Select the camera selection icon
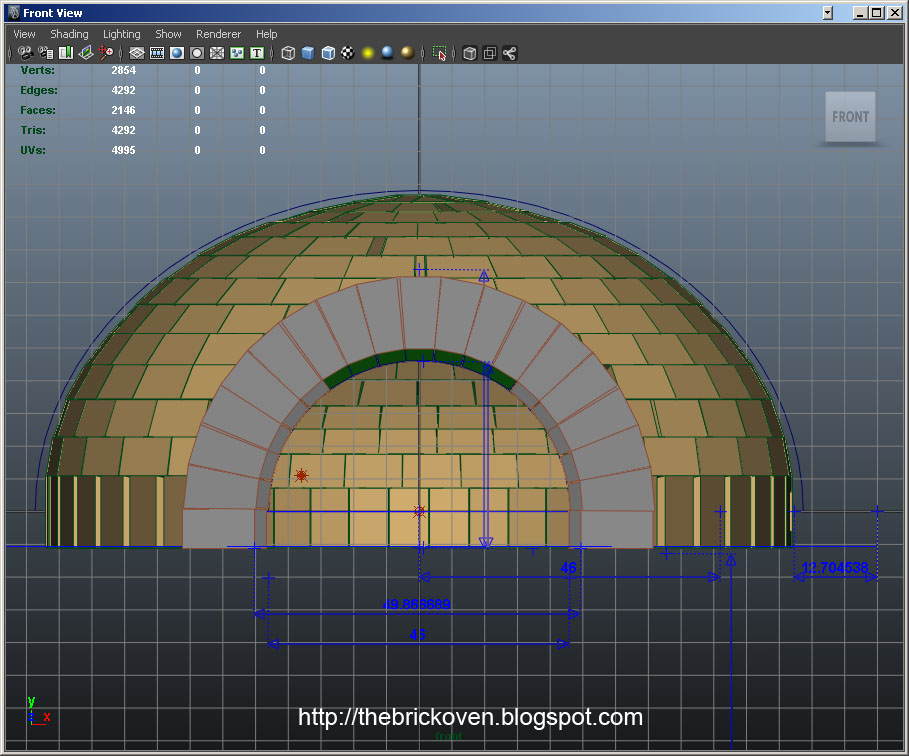The width and height of the screenshot is (909, 756). 24,53
